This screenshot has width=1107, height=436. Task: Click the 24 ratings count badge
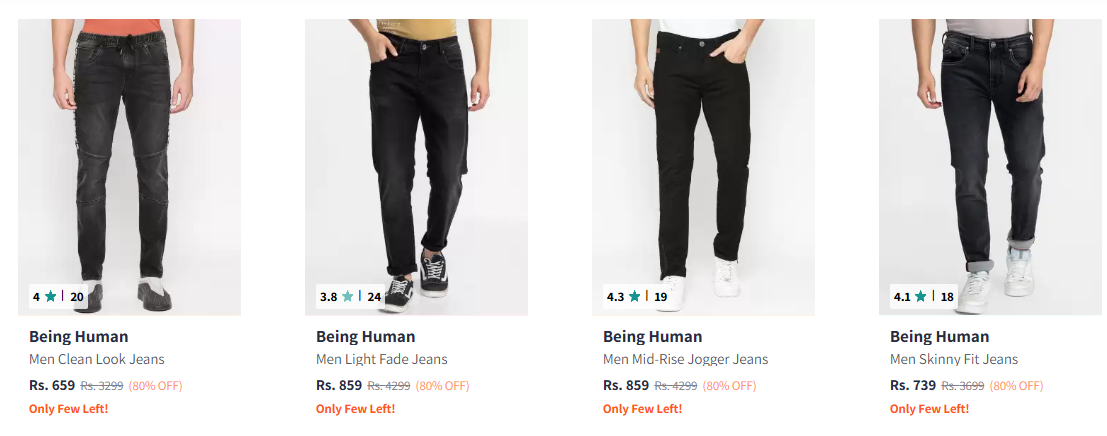pyautogui.click(x=374, y=297)
